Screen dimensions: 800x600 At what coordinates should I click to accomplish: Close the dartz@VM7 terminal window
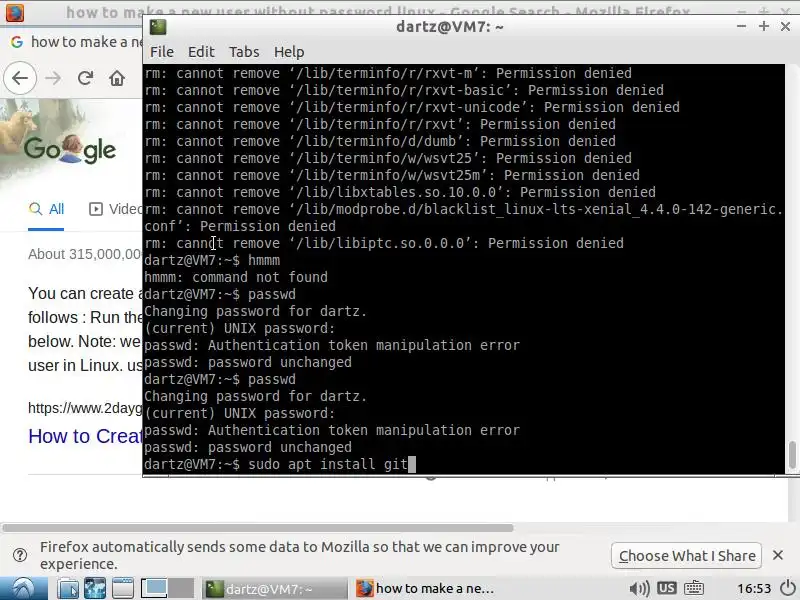(786, 27)
